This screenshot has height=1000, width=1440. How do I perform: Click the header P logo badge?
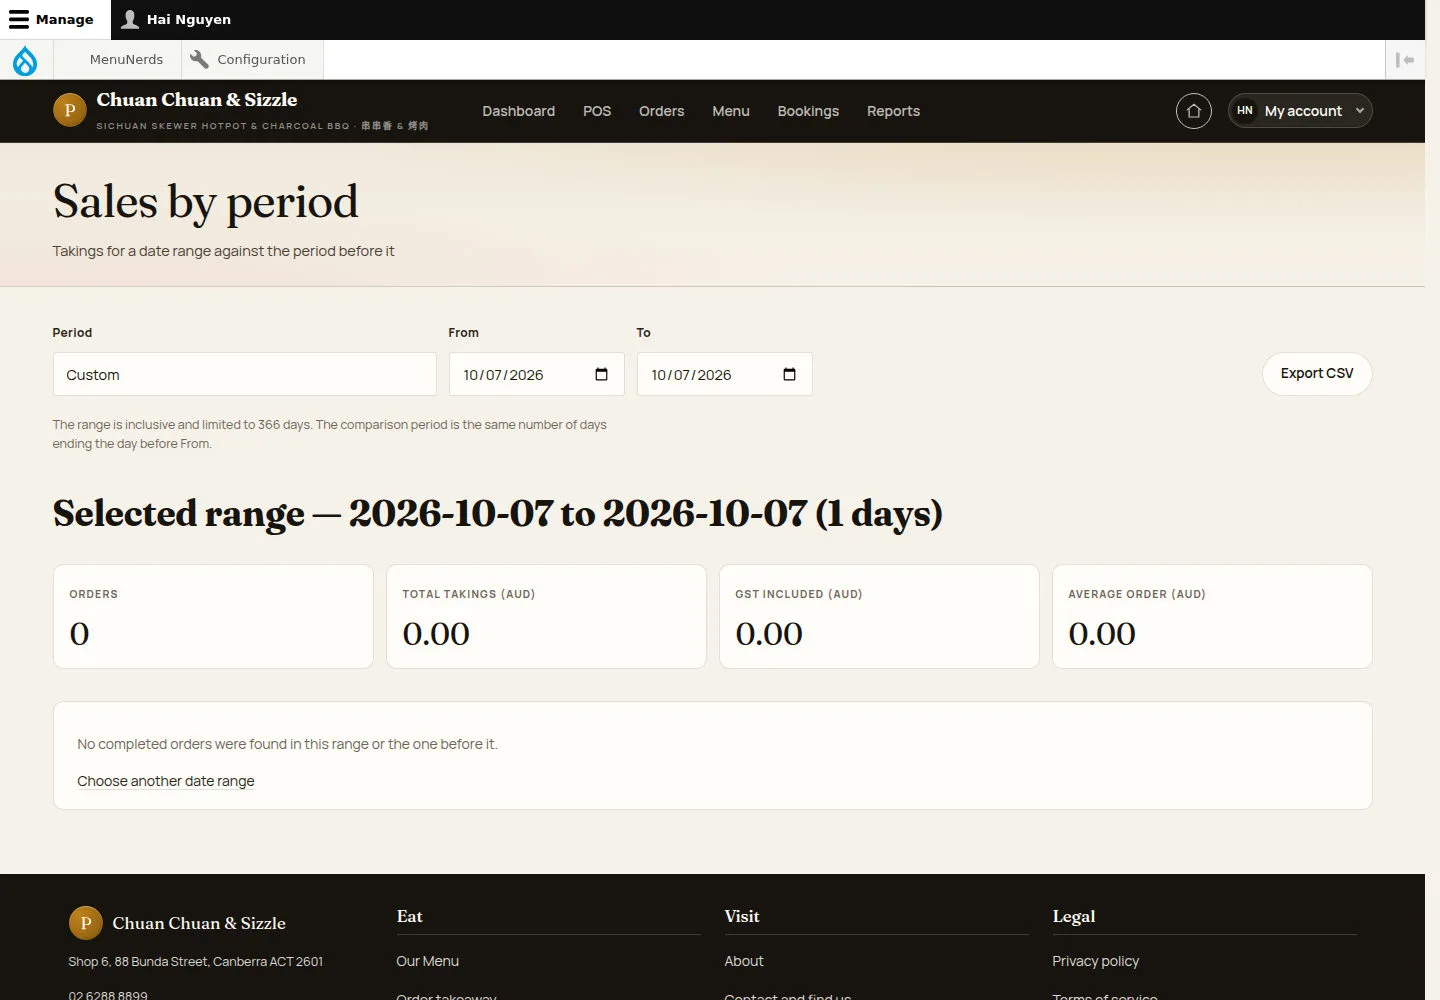[70, 110]
